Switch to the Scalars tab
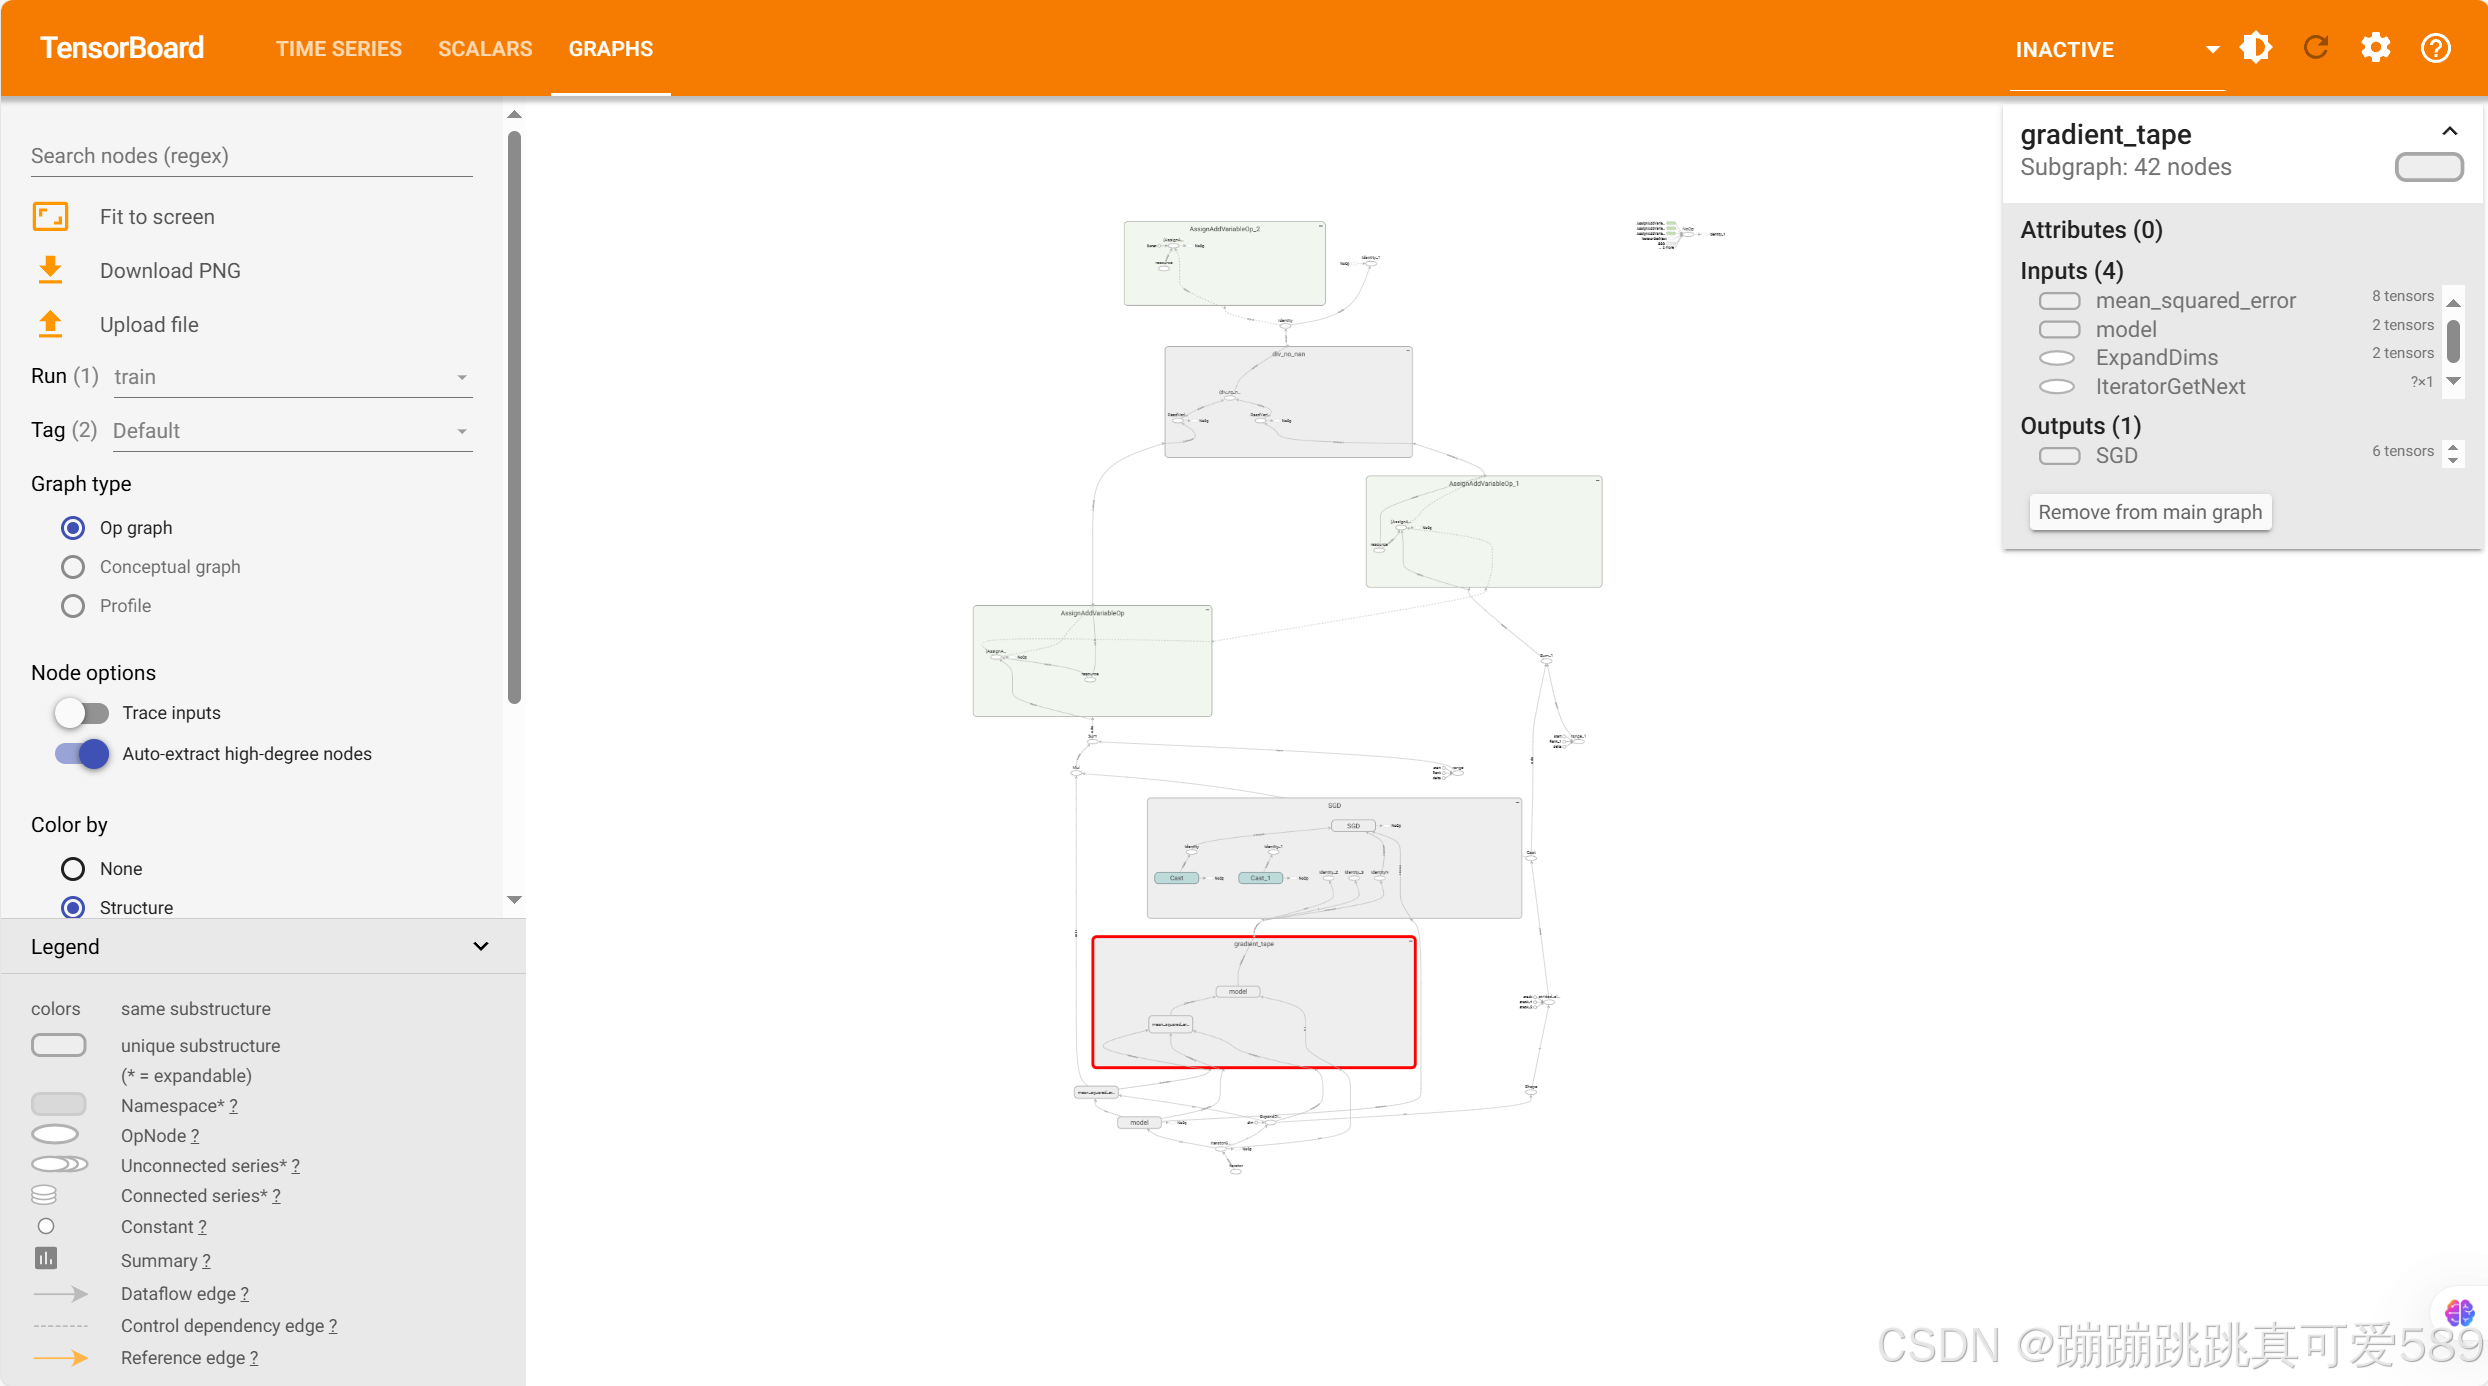2488x1386 pixels. click(485, 49)
